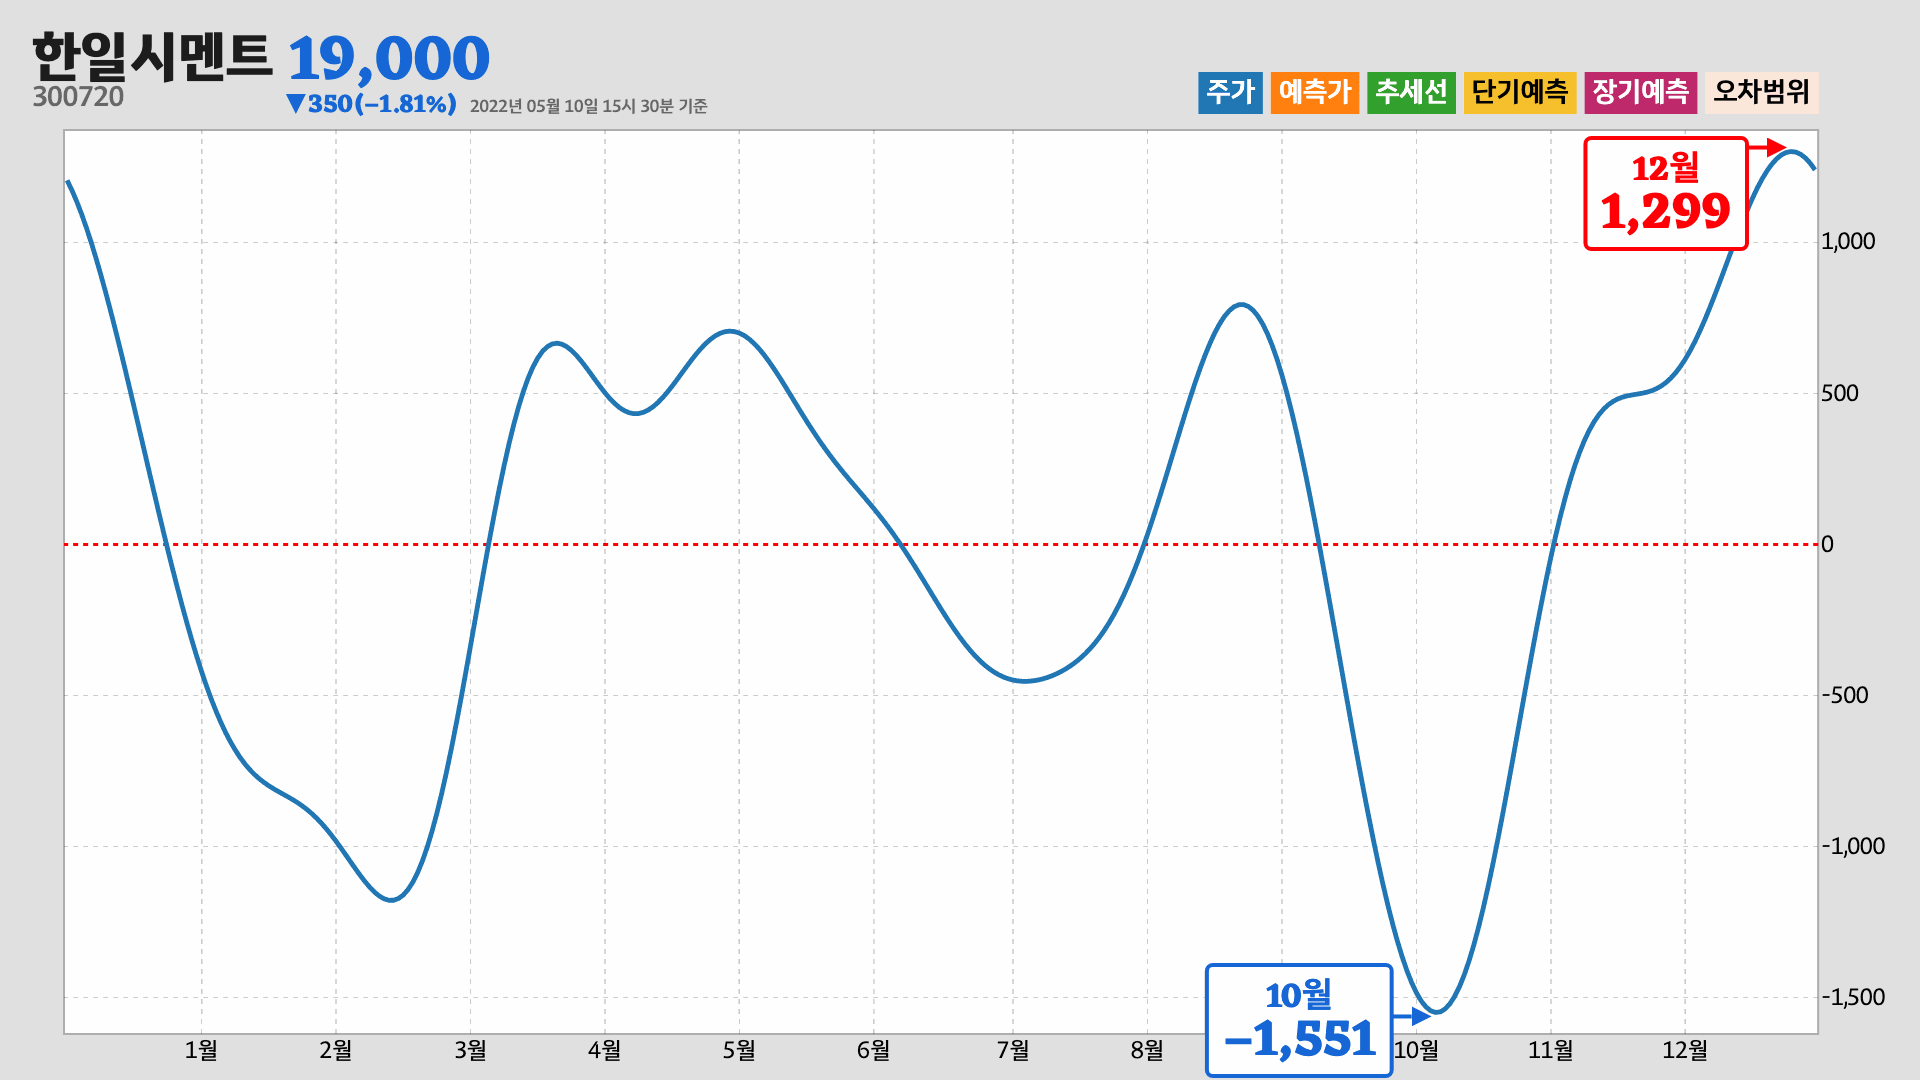This screenshot has height=1080, width=1920.
Task: Select the 예측가 legend tag
Action: tap(1315, 92)
